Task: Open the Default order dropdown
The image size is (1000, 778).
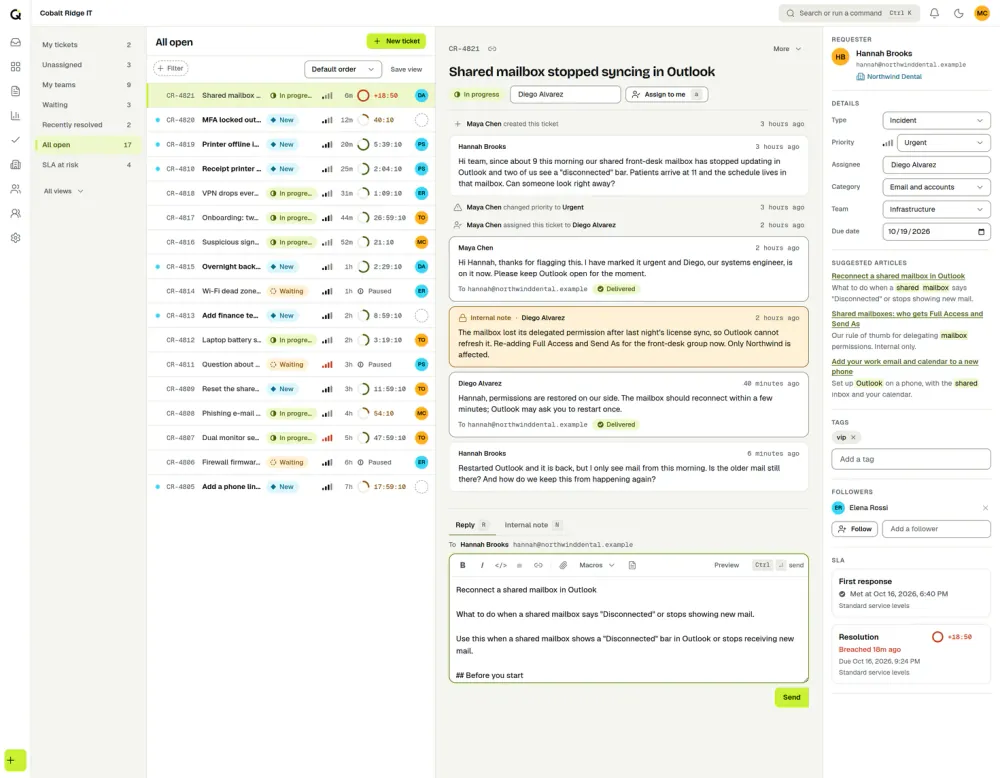Action: (x=342, y=69)
